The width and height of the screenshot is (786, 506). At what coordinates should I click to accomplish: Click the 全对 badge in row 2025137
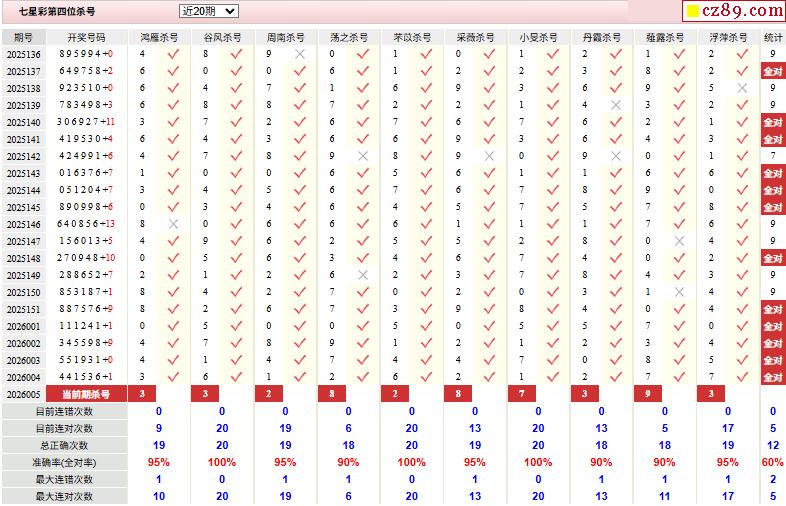pyautogui.click(x=772, y=71)
